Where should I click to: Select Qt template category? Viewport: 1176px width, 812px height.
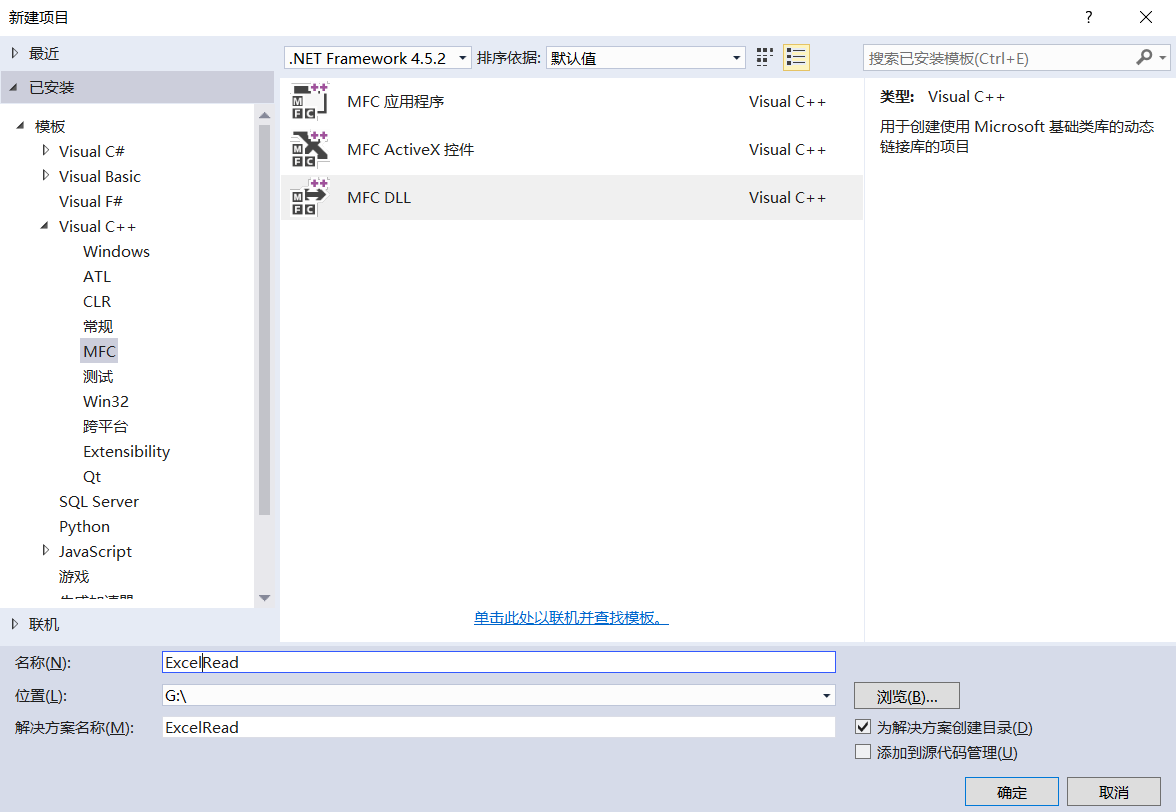[x=92, y=476]
